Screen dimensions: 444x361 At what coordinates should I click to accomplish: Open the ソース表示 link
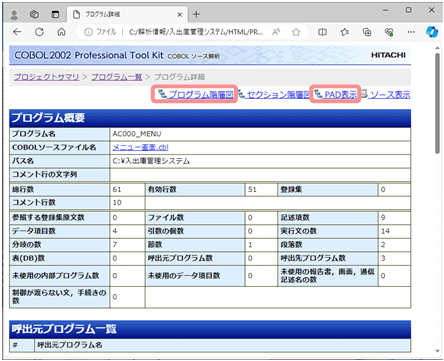390,95
